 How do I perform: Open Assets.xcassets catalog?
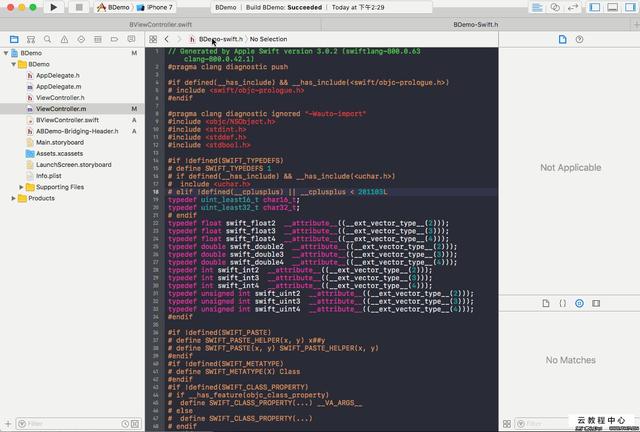(59, 154)
